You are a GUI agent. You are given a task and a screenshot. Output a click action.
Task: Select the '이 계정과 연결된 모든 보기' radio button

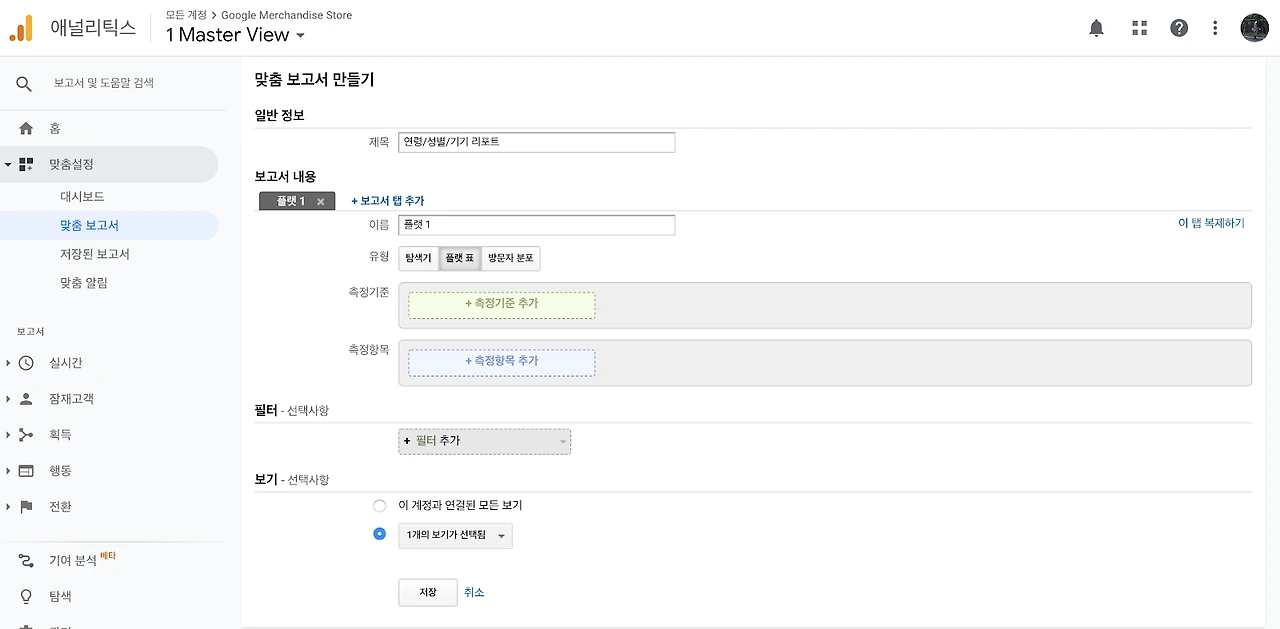click(379, 506)
